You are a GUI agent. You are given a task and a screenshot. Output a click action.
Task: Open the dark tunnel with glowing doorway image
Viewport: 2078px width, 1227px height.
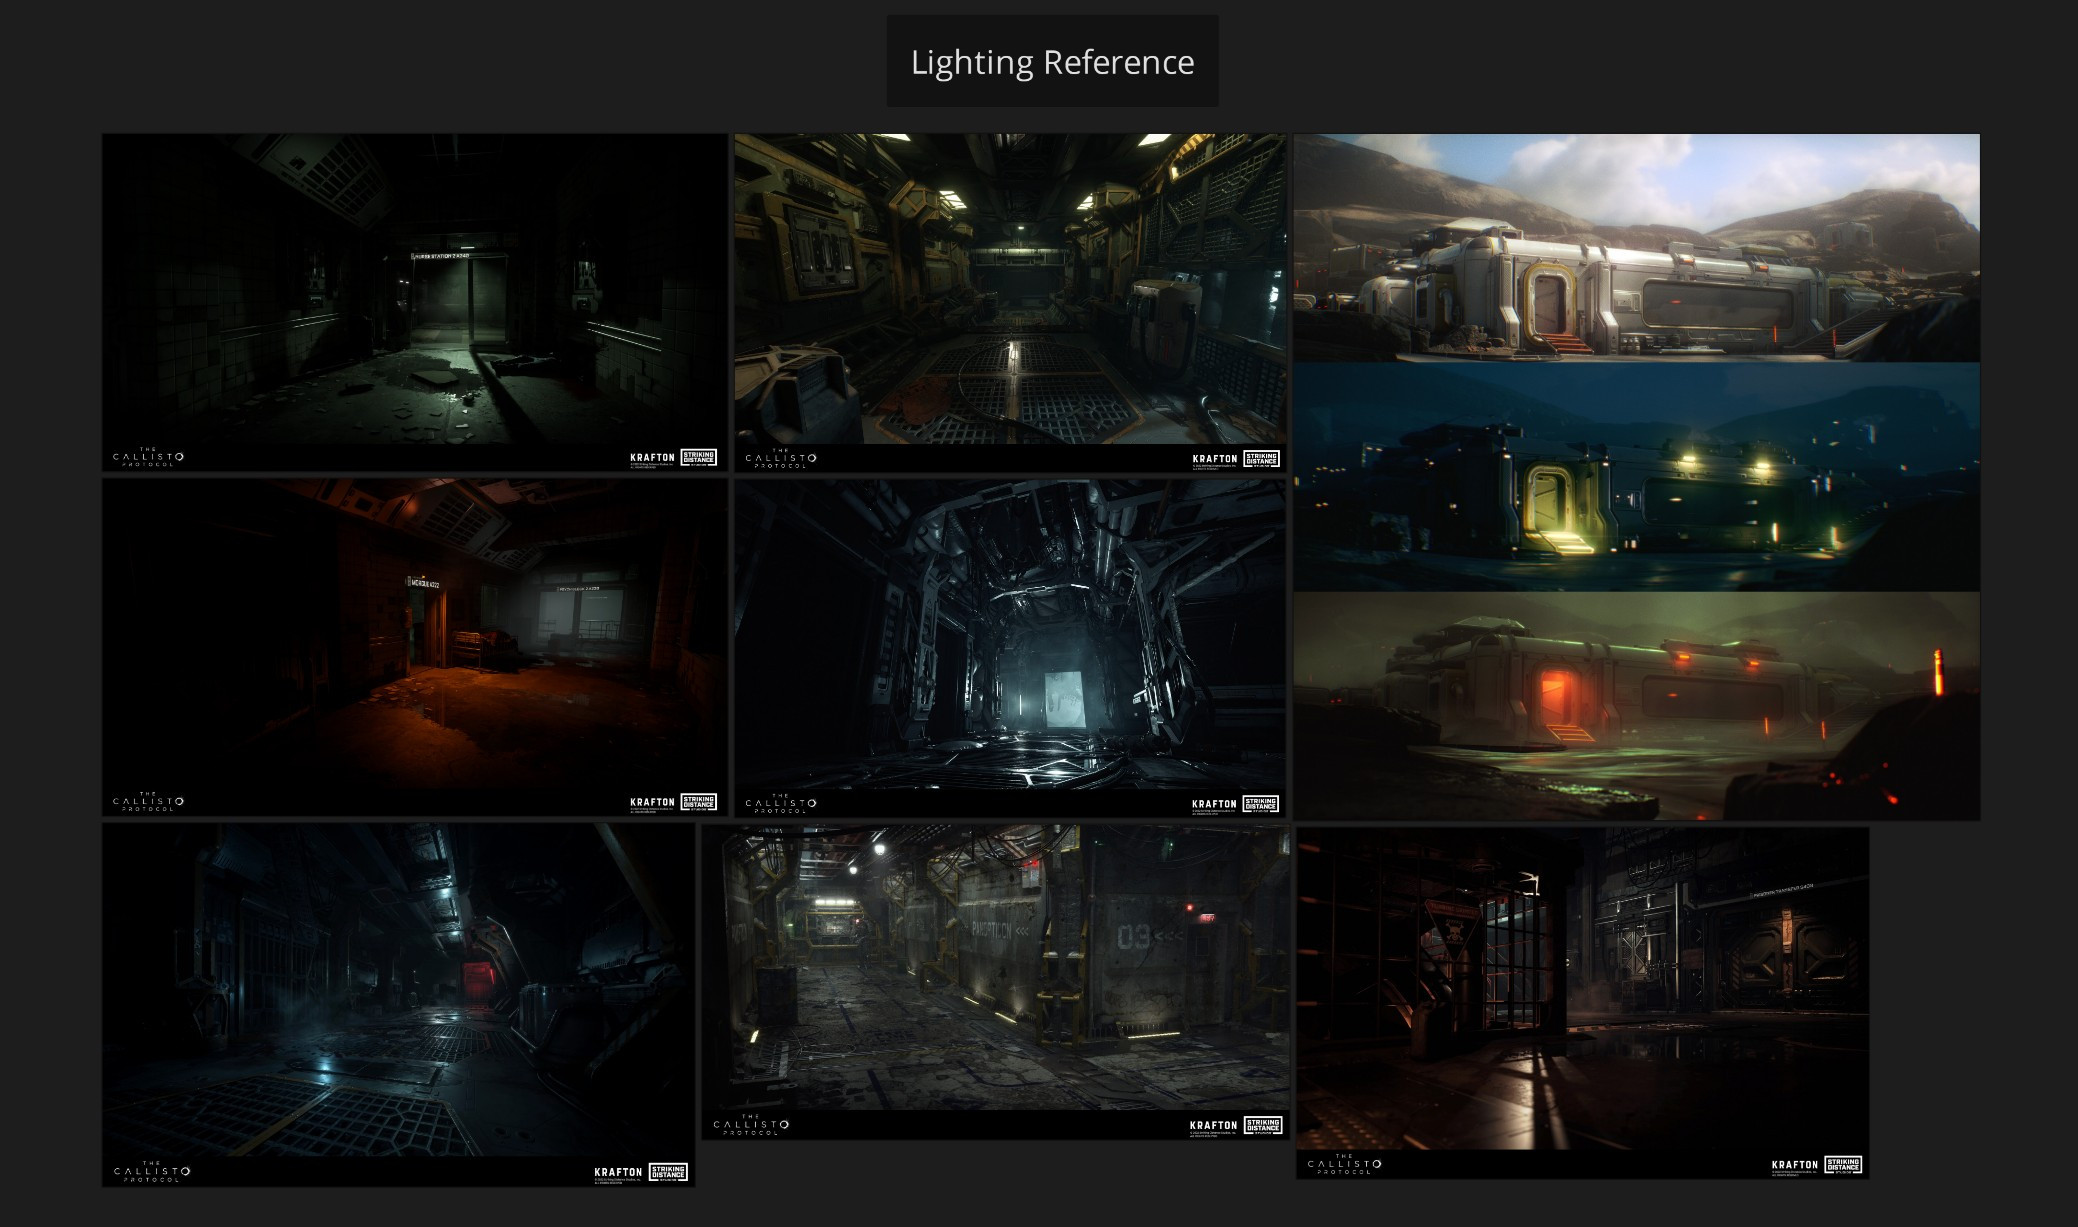pos(1010,647)
